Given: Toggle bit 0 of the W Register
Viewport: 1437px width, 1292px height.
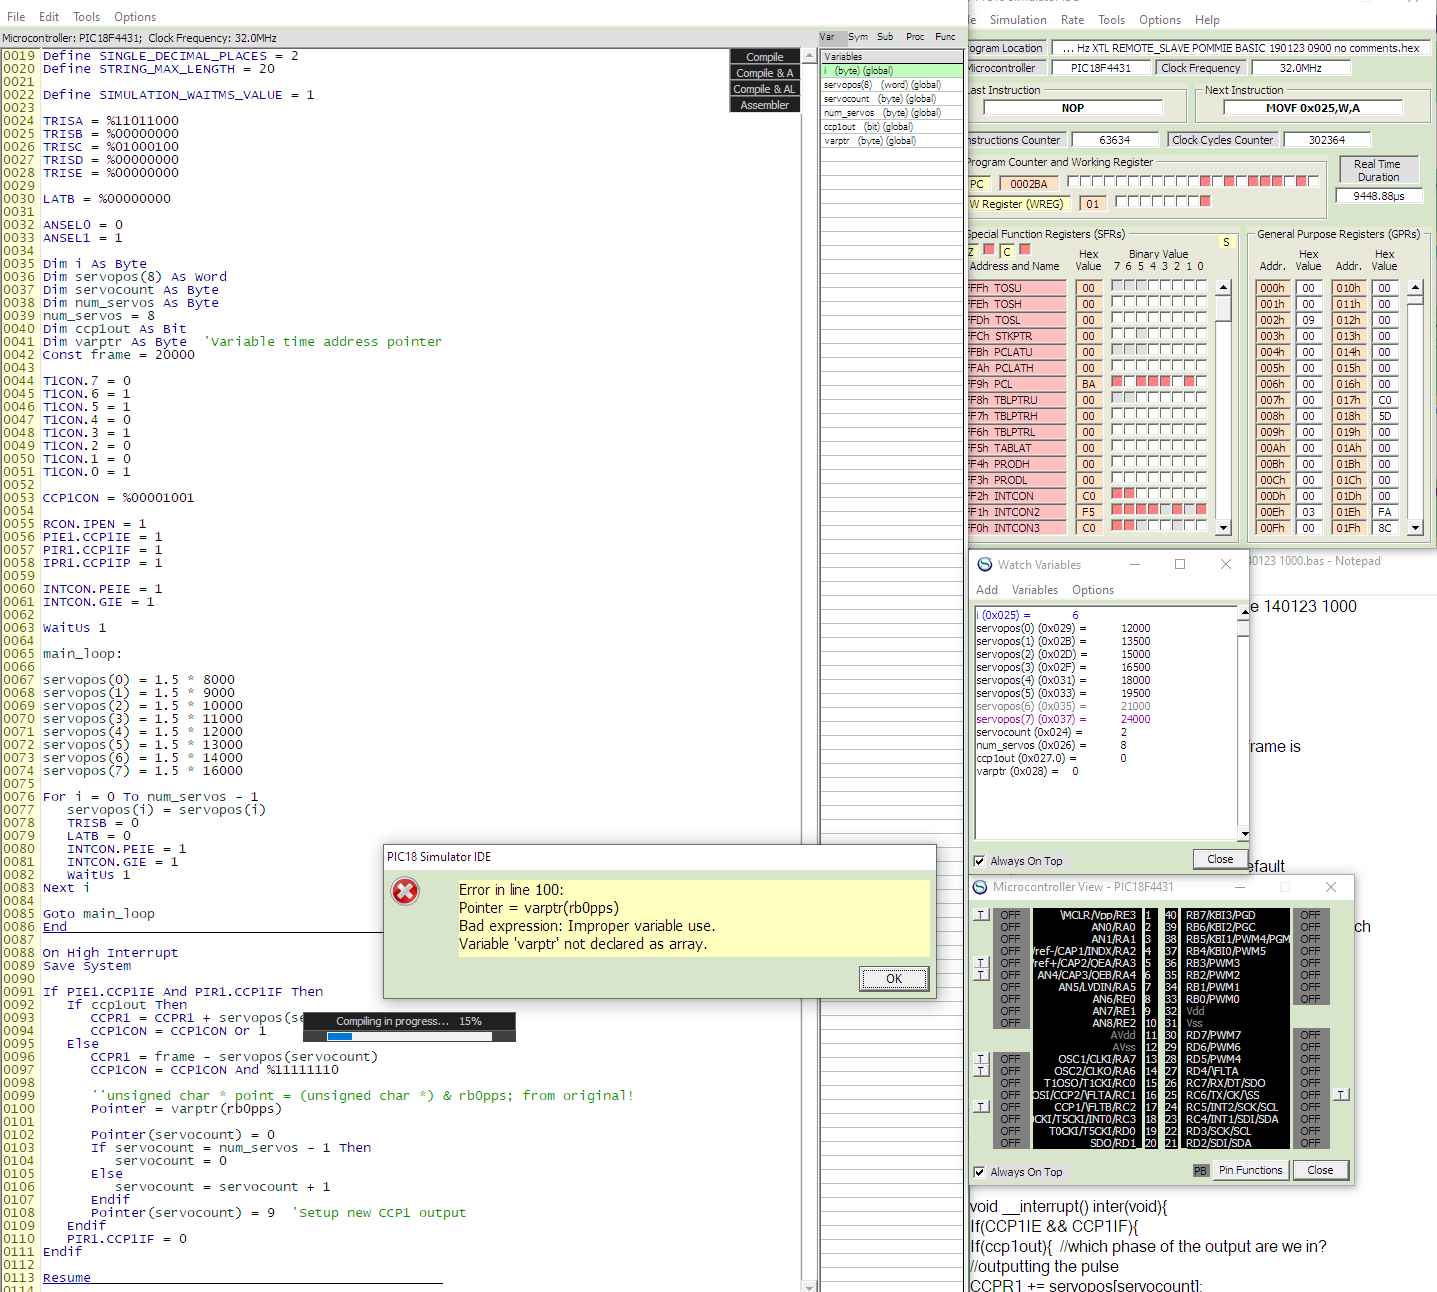Looking at the screenshot, I should click(1205, 202).
